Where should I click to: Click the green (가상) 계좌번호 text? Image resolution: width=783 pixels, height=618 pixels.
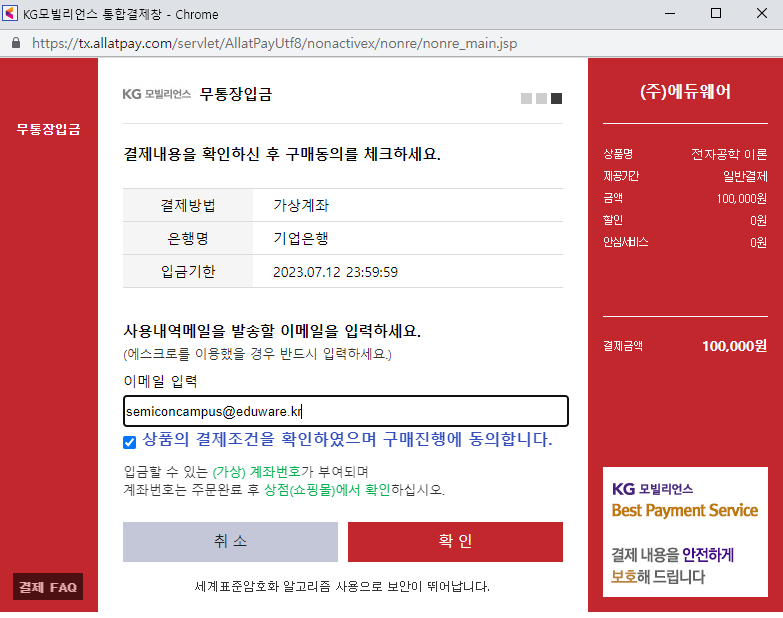[x=257, y=472]
